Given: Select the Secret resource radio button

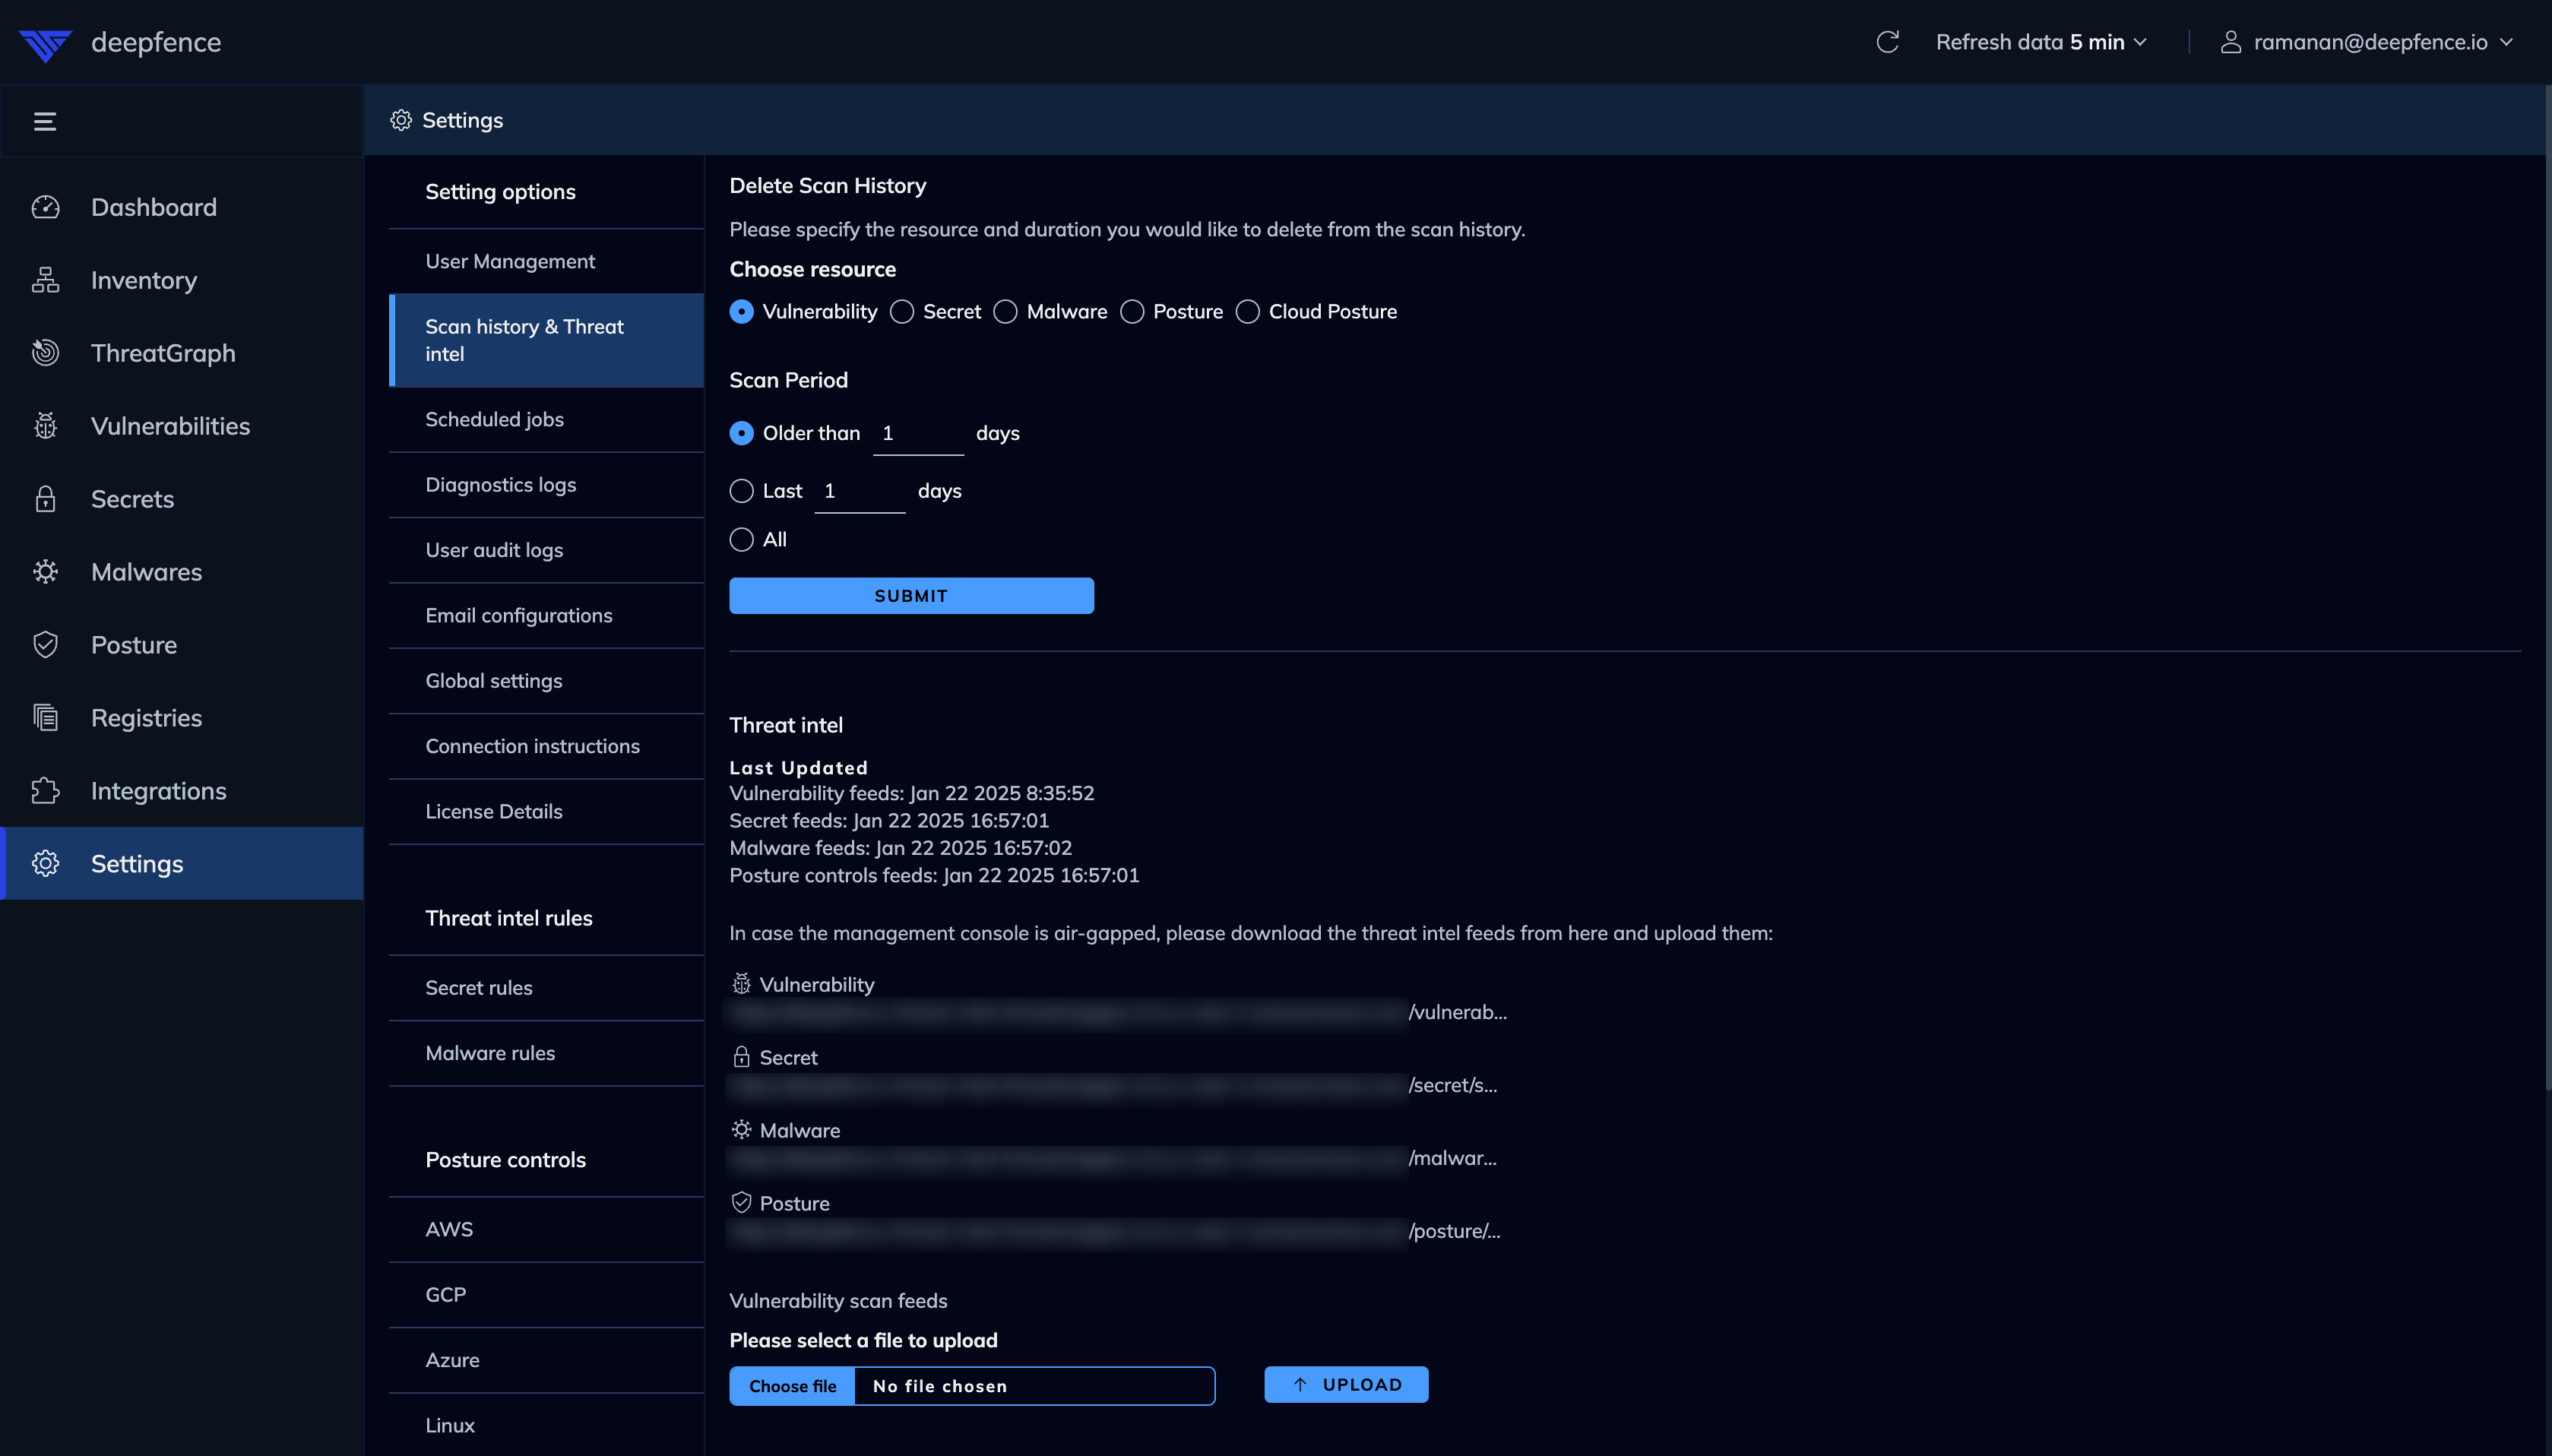Looking at the screenshot, I should point(902,312).
